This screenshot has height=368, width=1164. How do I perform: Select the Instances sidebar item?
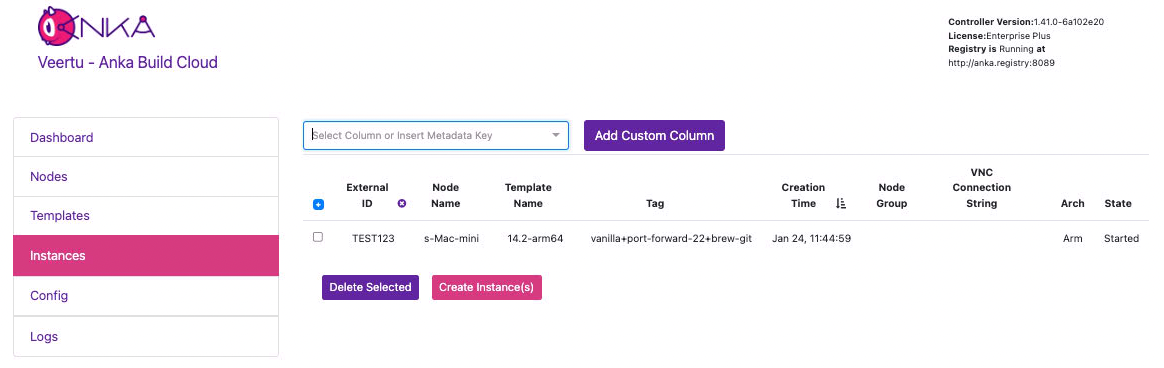pos(146,256)
